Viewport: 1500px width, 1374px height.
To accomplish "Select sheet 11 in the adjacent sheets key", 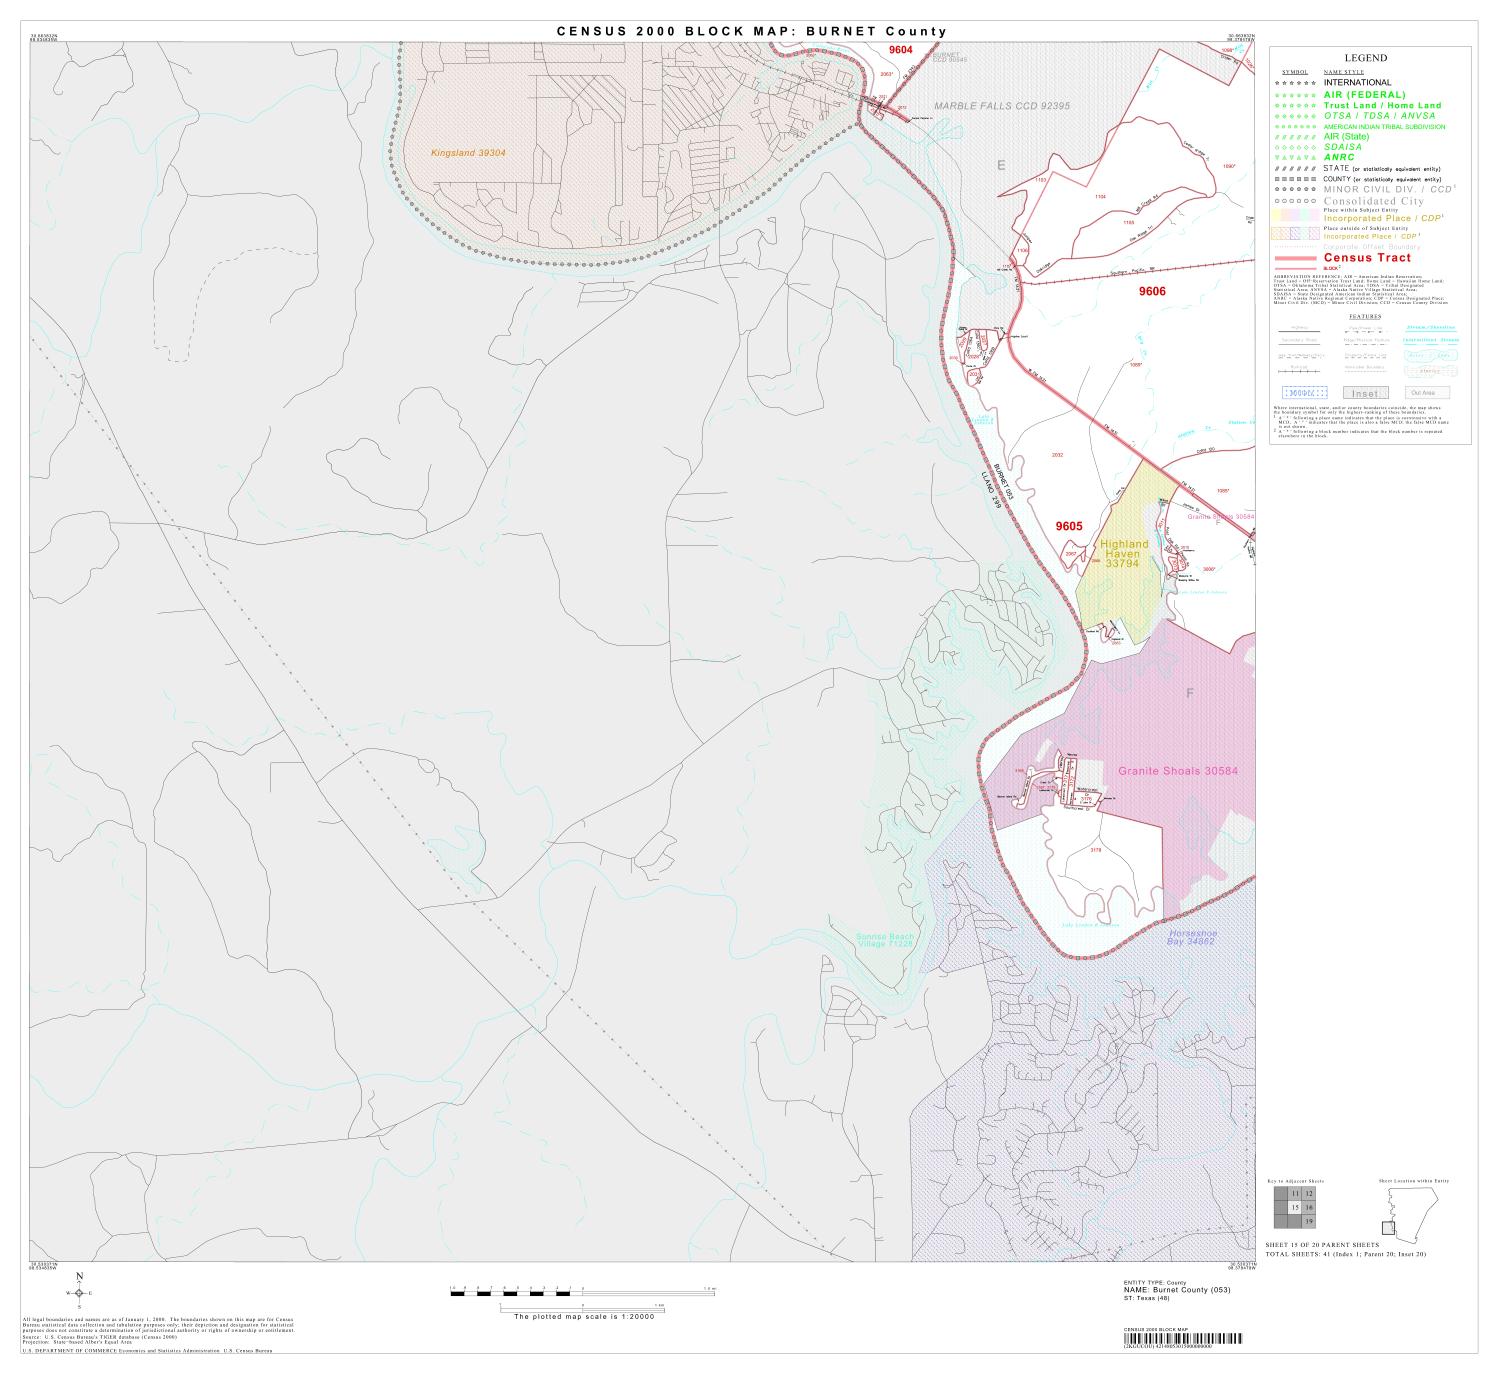I will pos(1295,1194).
